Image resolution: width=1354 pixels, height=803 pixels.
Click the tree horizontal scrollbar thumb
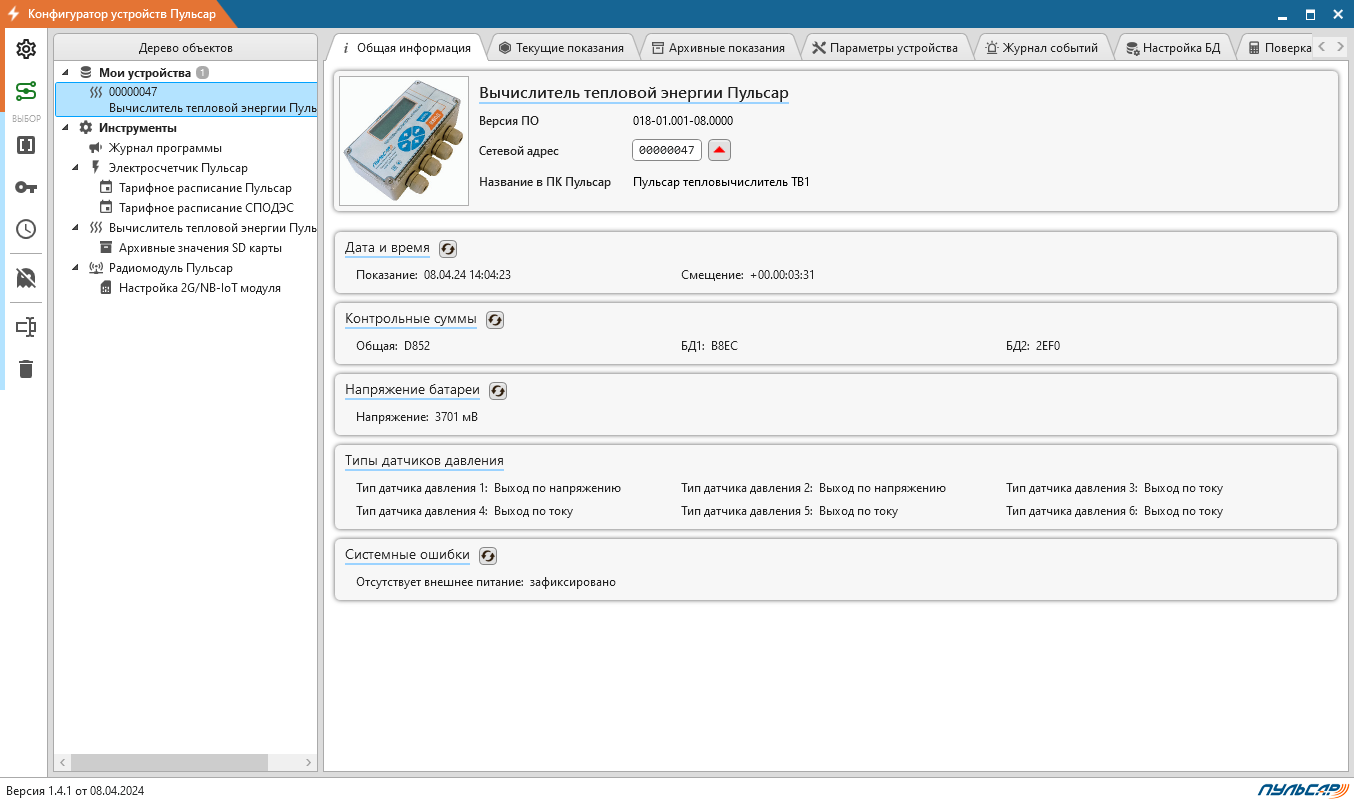[x=170, y=763]
